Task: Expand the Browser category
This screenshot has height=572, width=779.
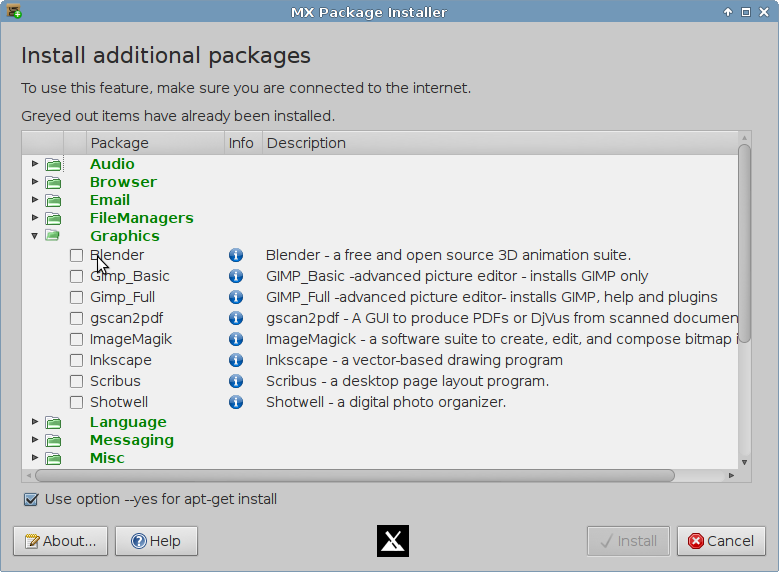Action: pyautogui.click(x=35, y=181)
